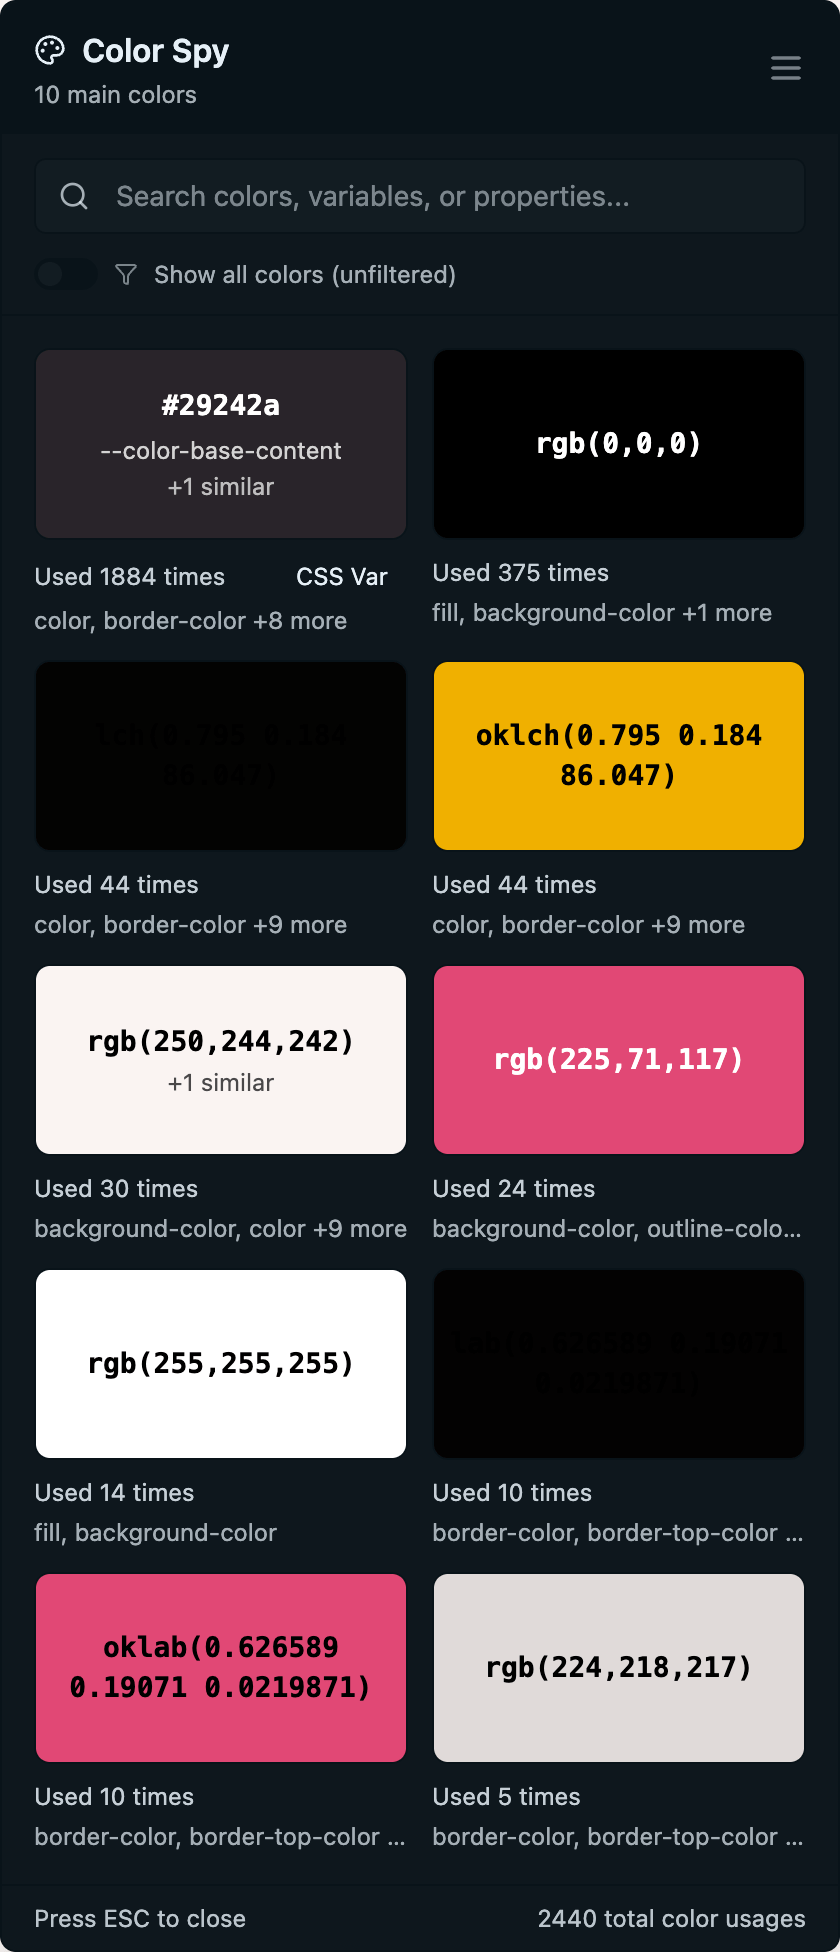Click the CSS Var badge
The width and height of the screenshot is (840, 1952).
pyautogui.click(x=341, y=577)
